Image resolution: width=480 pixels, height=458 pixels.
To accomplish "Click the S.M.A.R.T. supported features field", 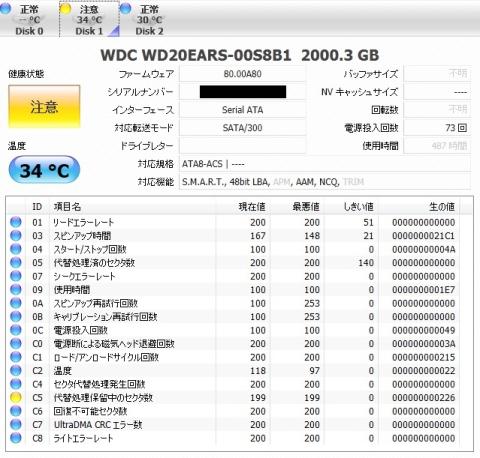I will [325, 182].
